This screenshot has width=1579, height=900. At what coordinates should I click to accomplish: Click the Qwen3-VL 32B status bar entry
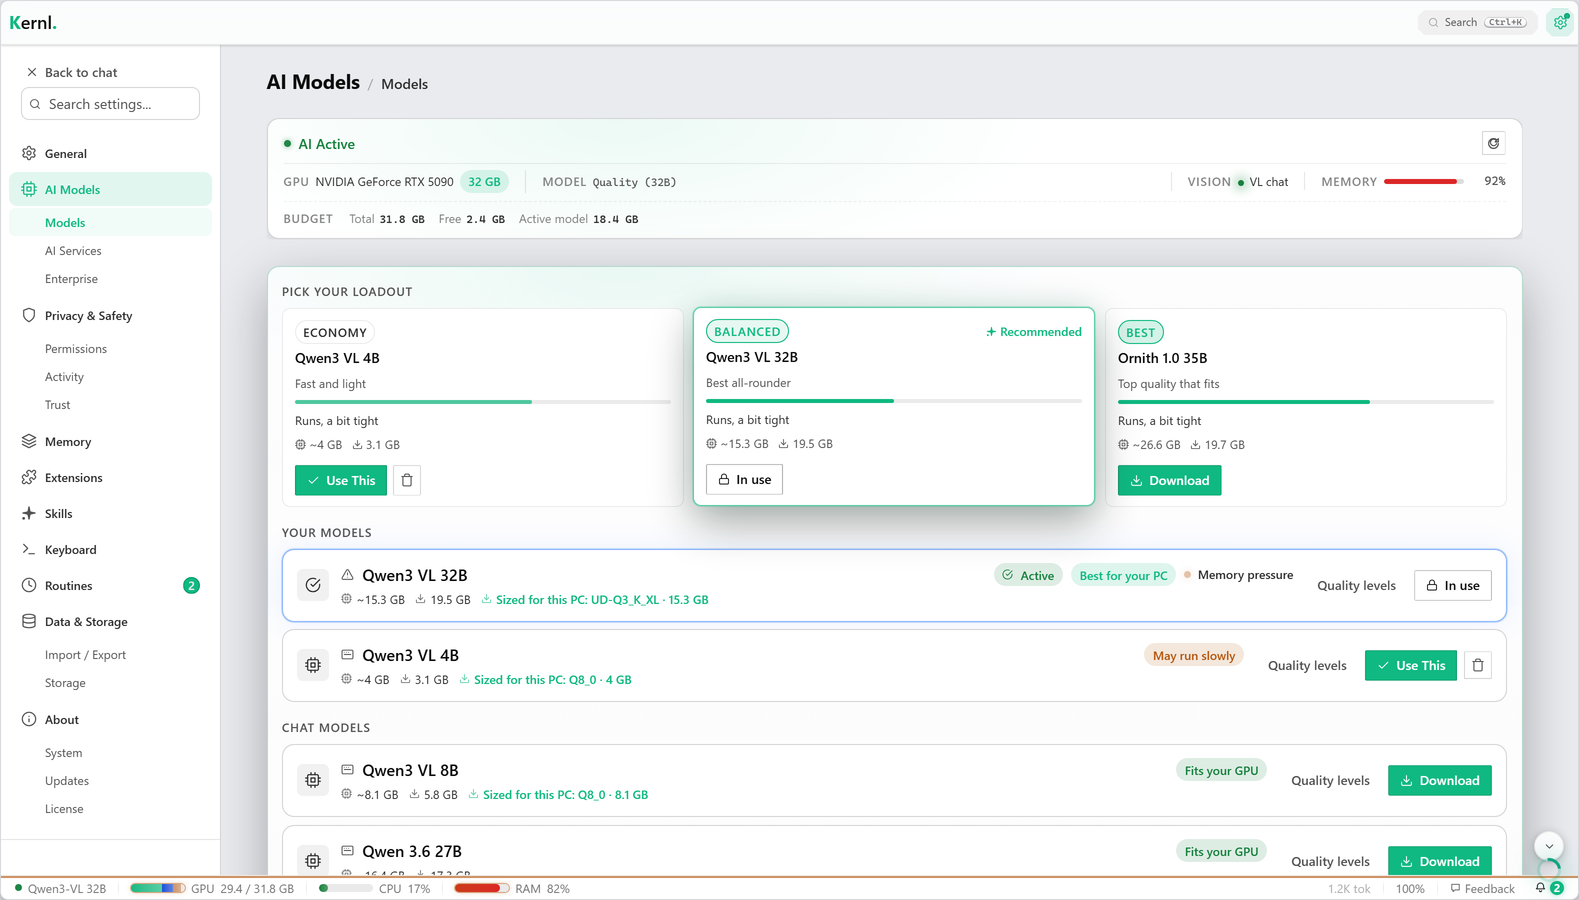(x=60, y=888)
